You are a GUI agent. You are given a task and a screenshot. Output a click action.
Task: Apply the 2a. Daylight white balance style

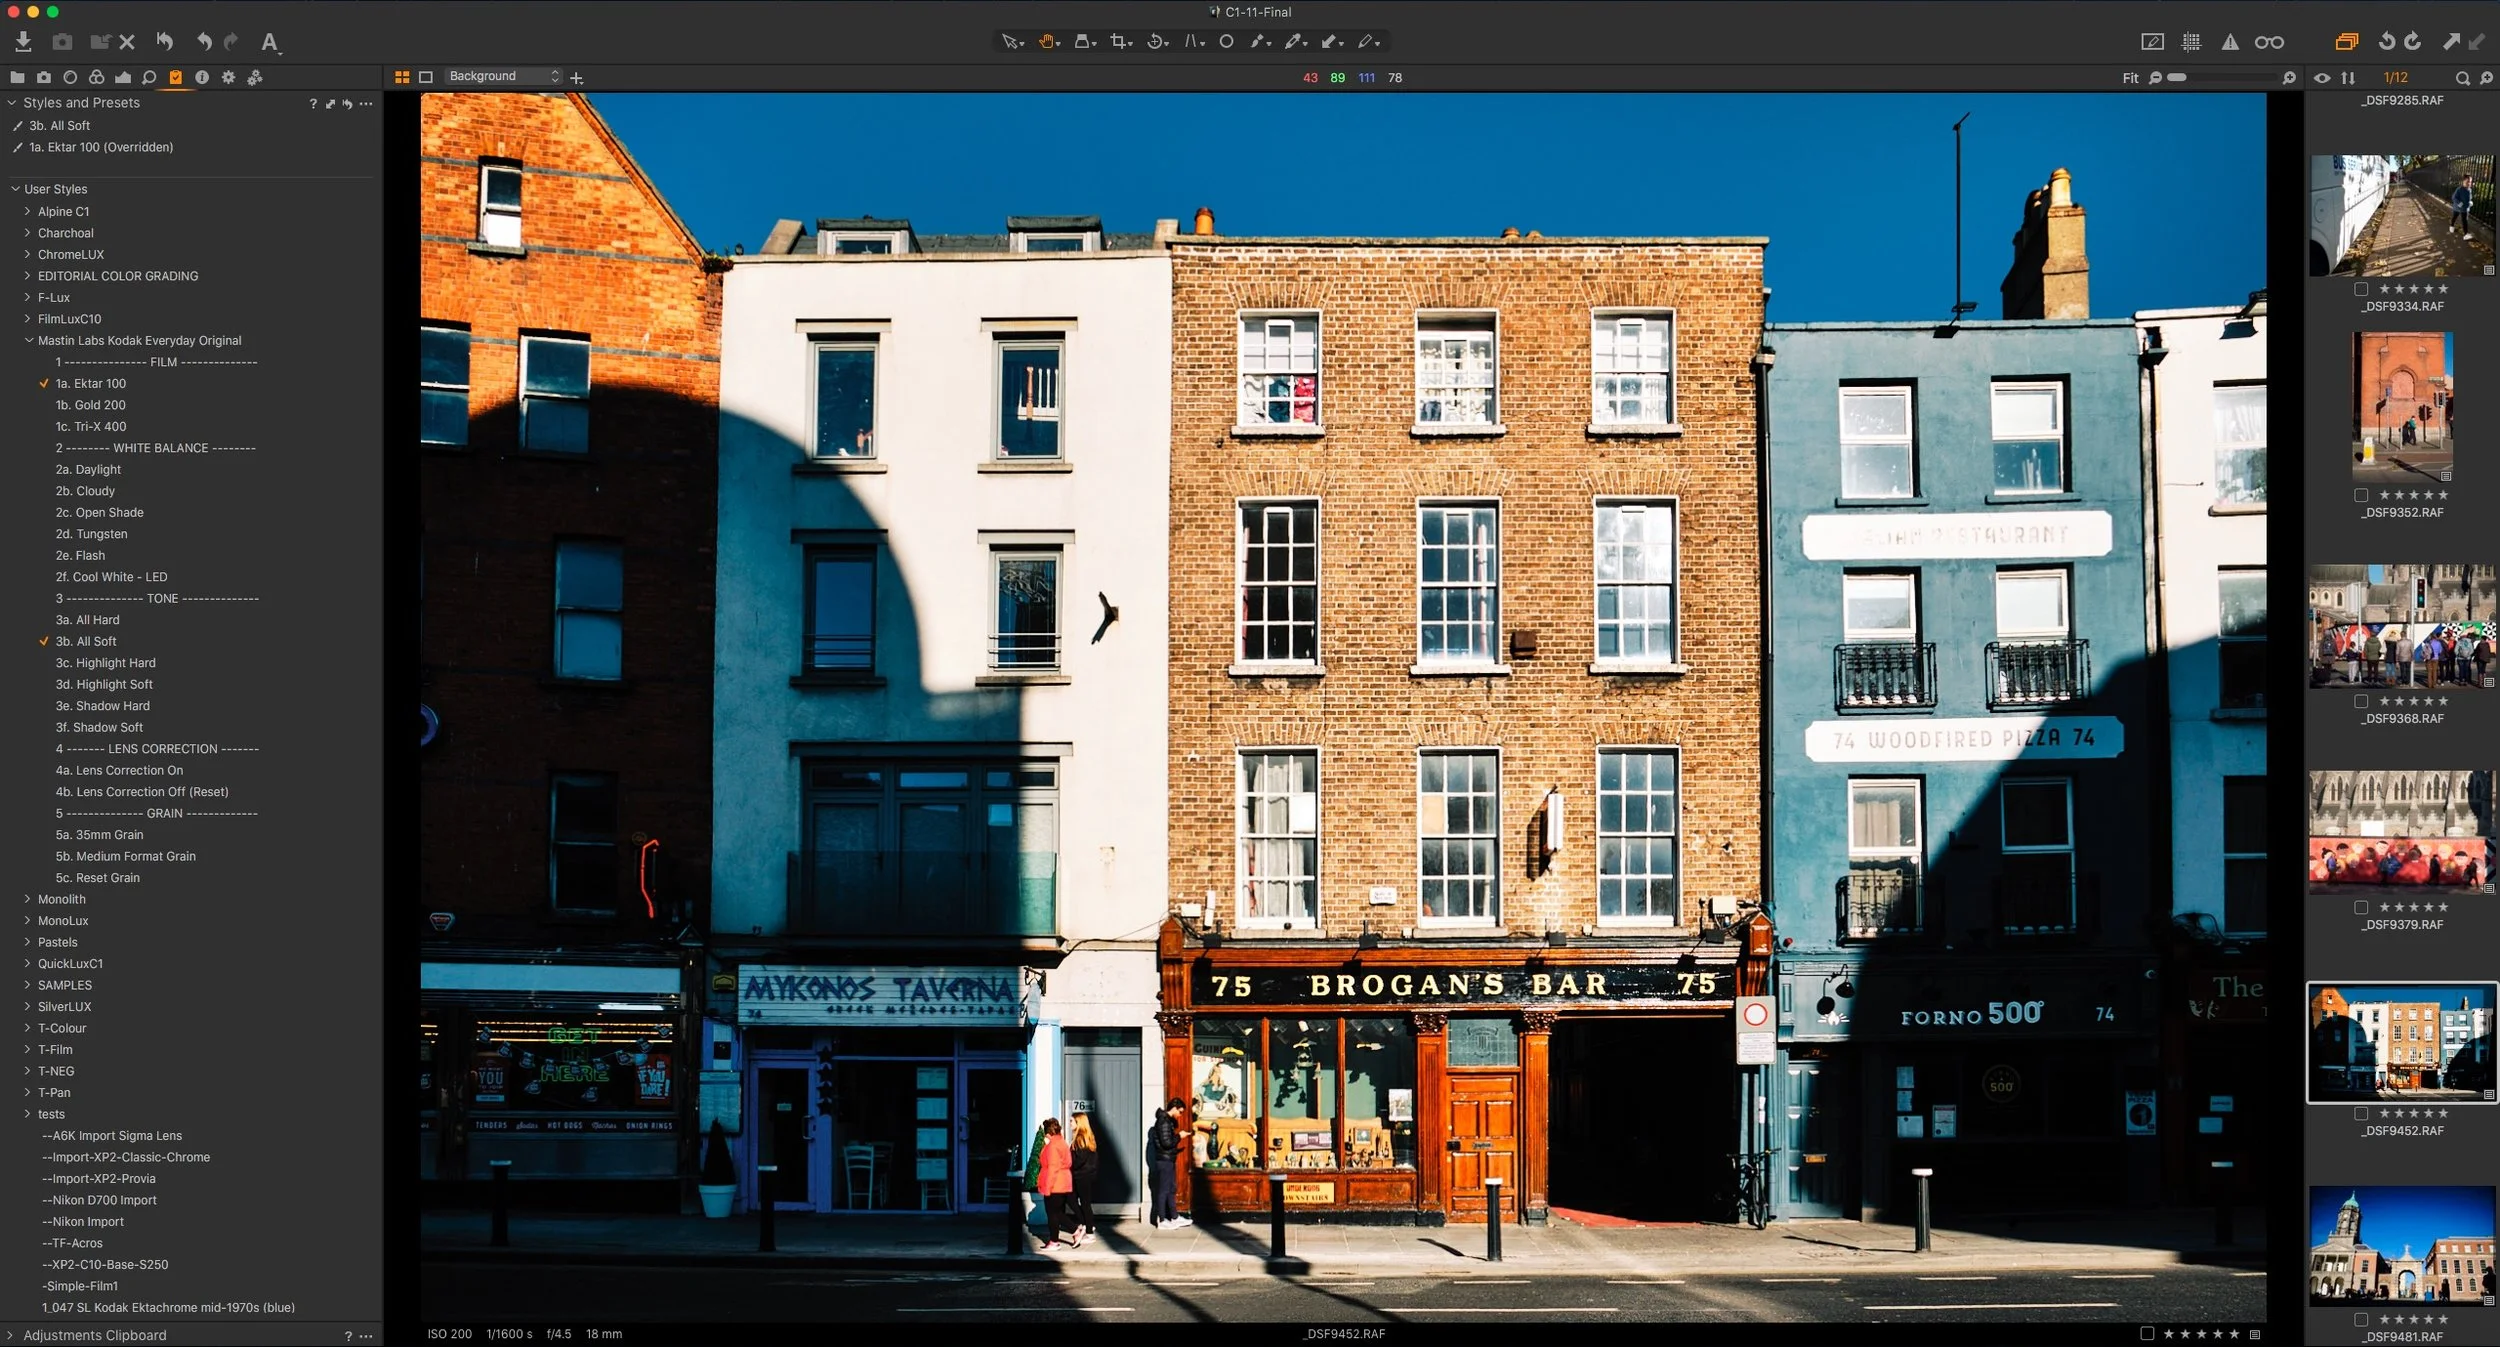88,469
